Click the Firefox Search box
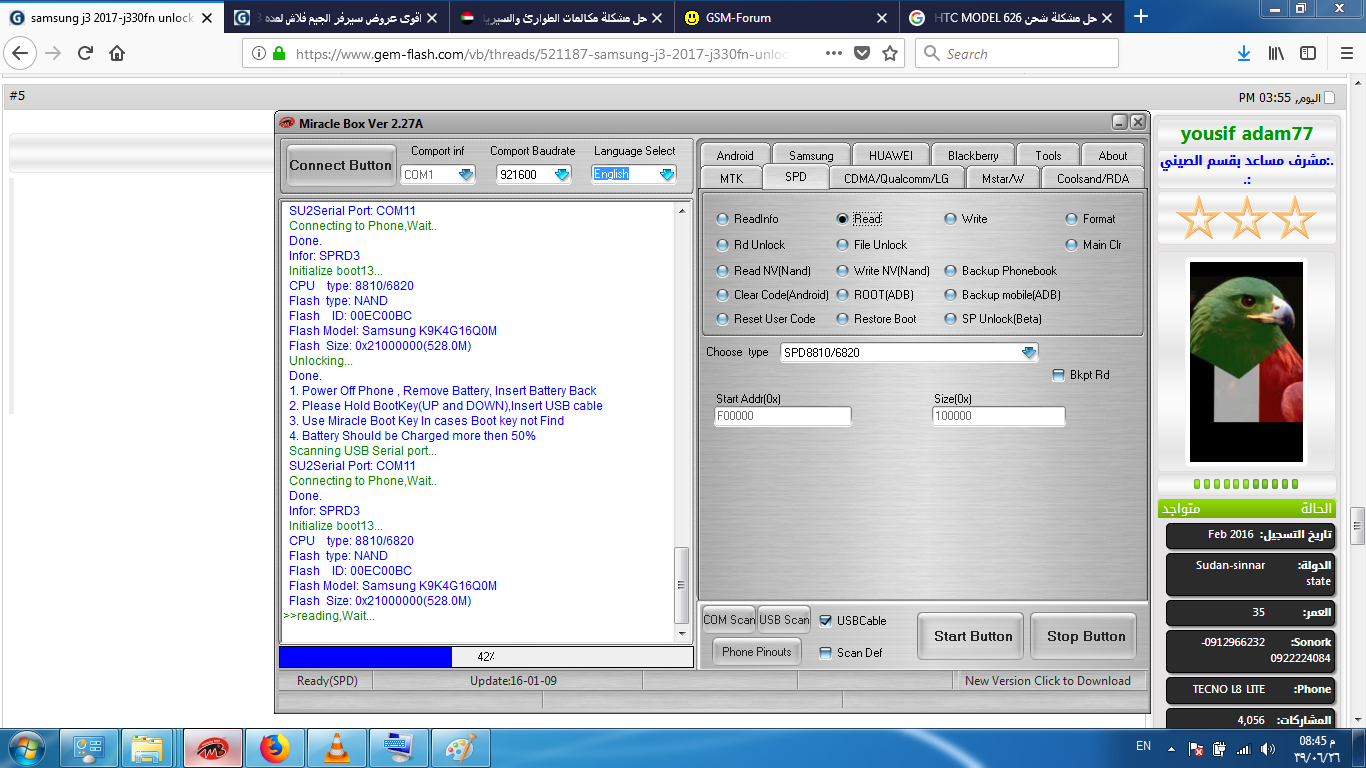This screenshot has width=1366, height=768. tap(1017, 54)
